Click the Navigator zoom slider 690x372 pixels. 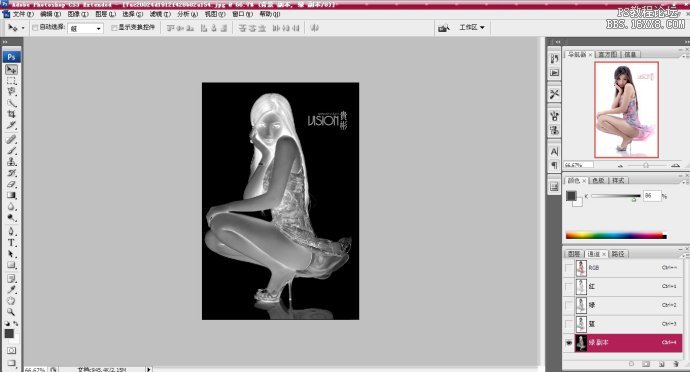pyautogui.click(x=646, y=165)
